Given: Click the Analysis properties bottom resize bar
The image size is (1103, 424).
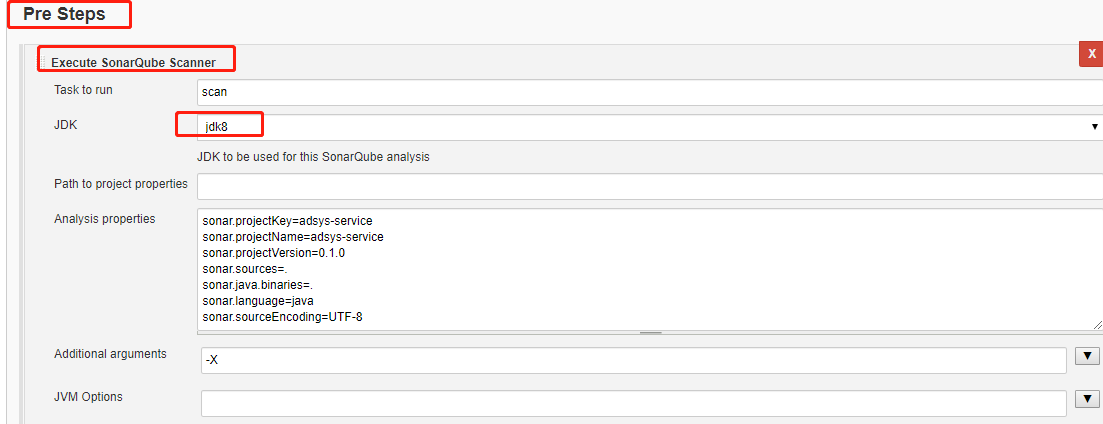Looking at the screenshot, I should click(x=650, y=333).
